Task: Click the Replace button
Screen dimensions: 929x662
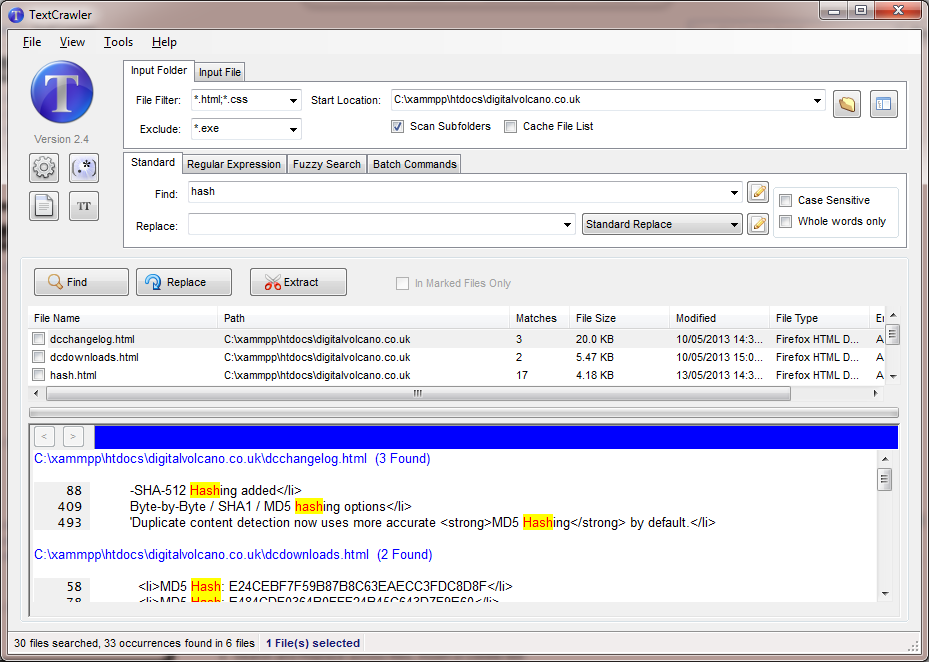Action: 184,283
